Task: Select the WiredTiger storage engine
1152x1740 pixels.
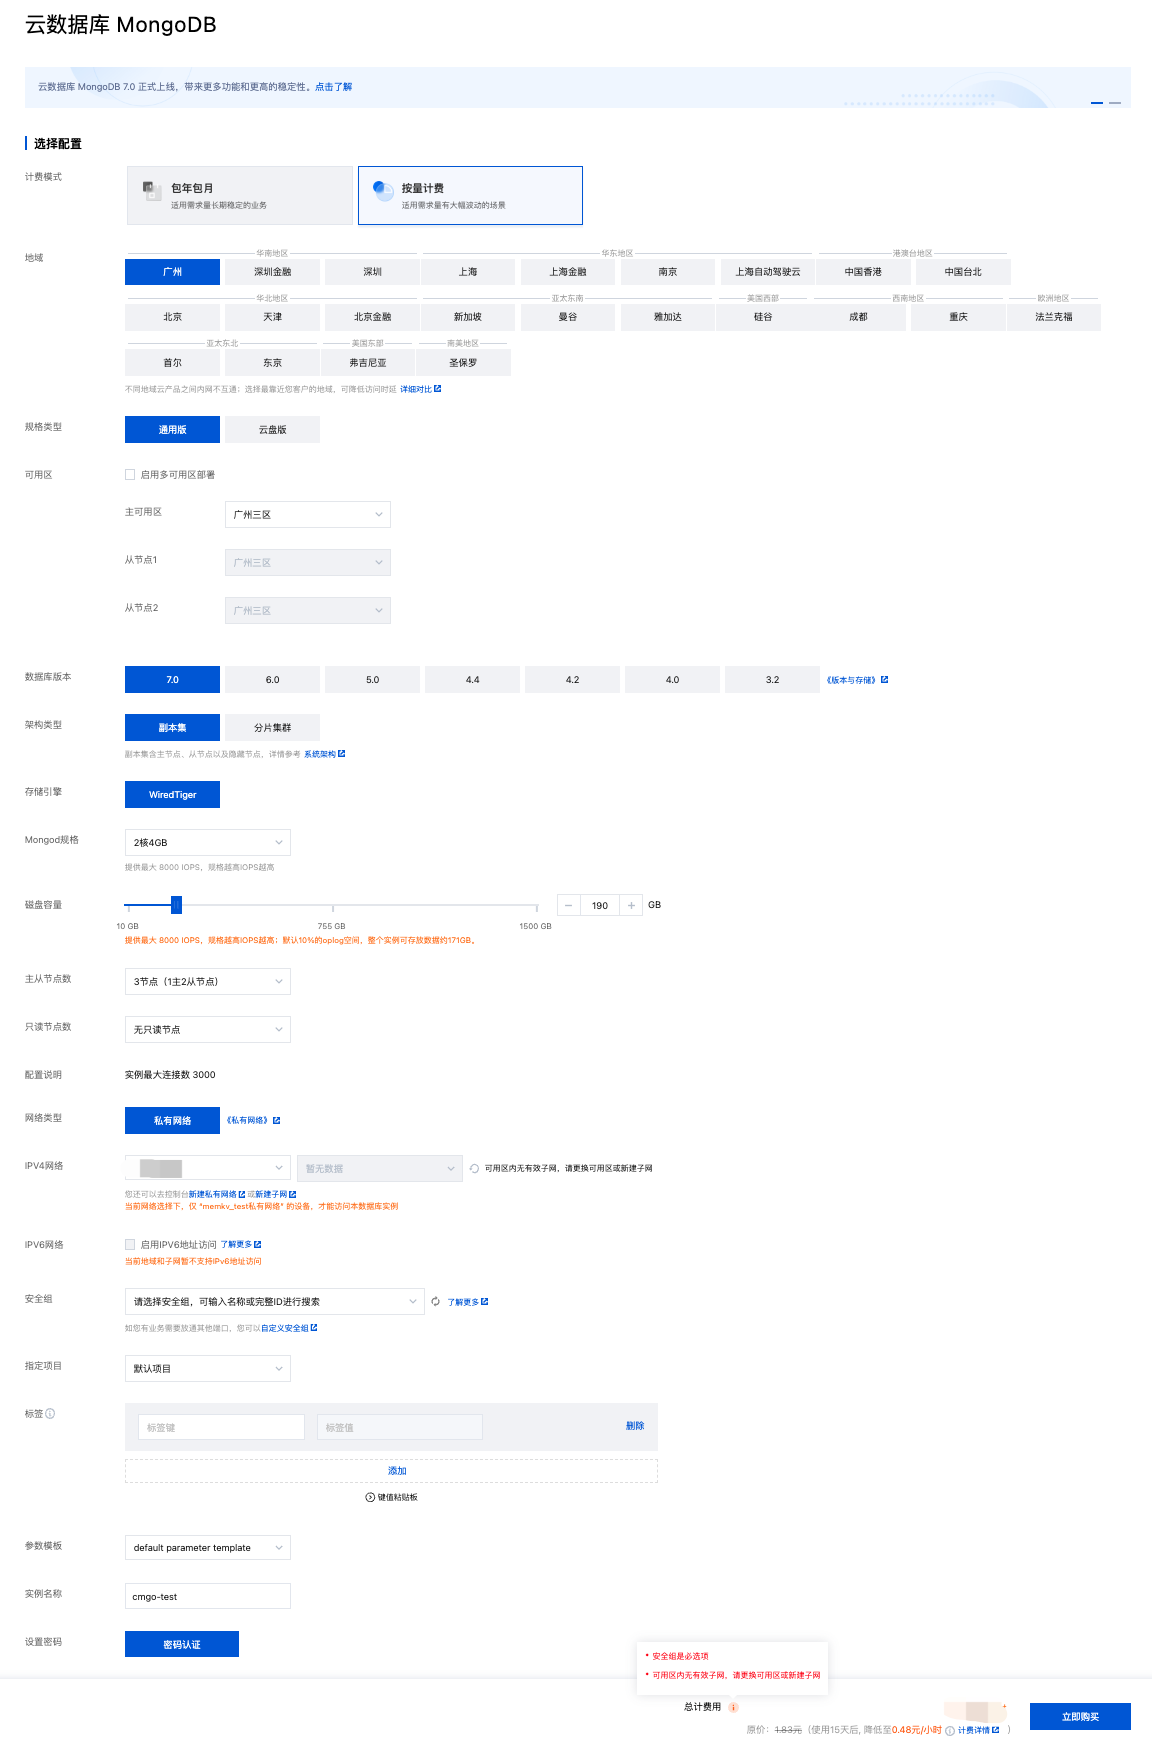Action: pos(172,795)
